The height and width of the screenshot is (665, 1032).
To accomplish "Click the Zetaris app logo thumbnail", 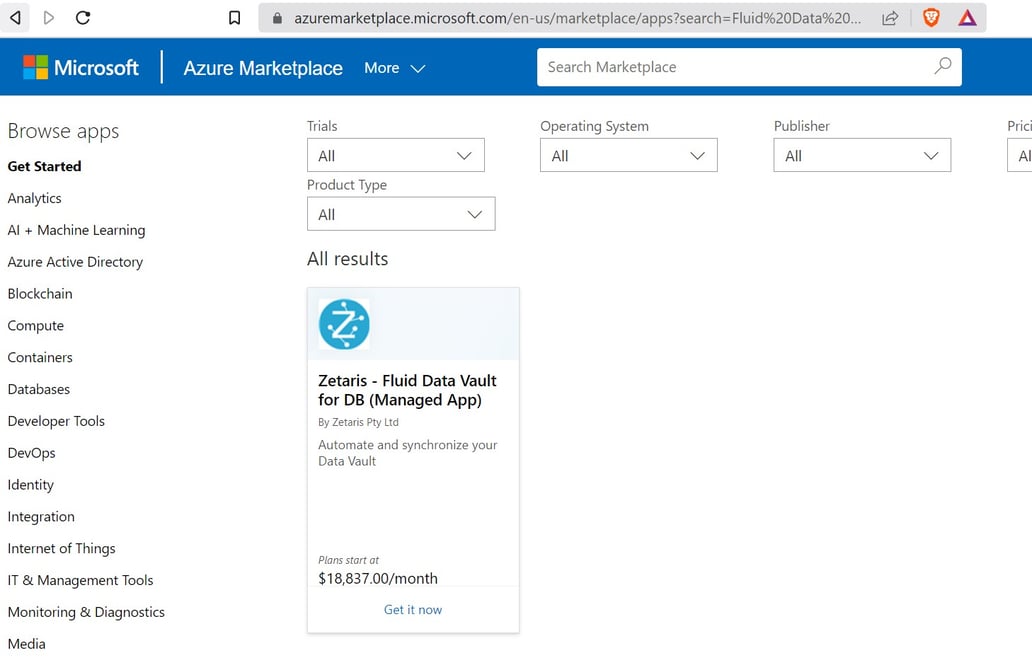I will click(x=344, y=324).
